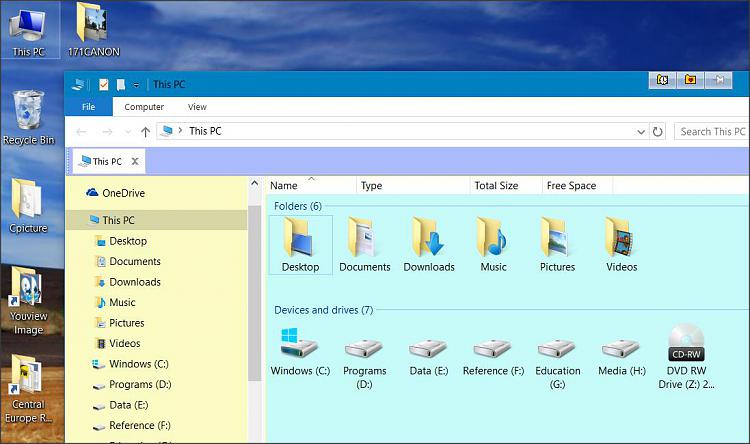Image resolution: width=750 pixels, height=444 pixels.
Task: Sort by the Name column header
Action: [311, 185]
